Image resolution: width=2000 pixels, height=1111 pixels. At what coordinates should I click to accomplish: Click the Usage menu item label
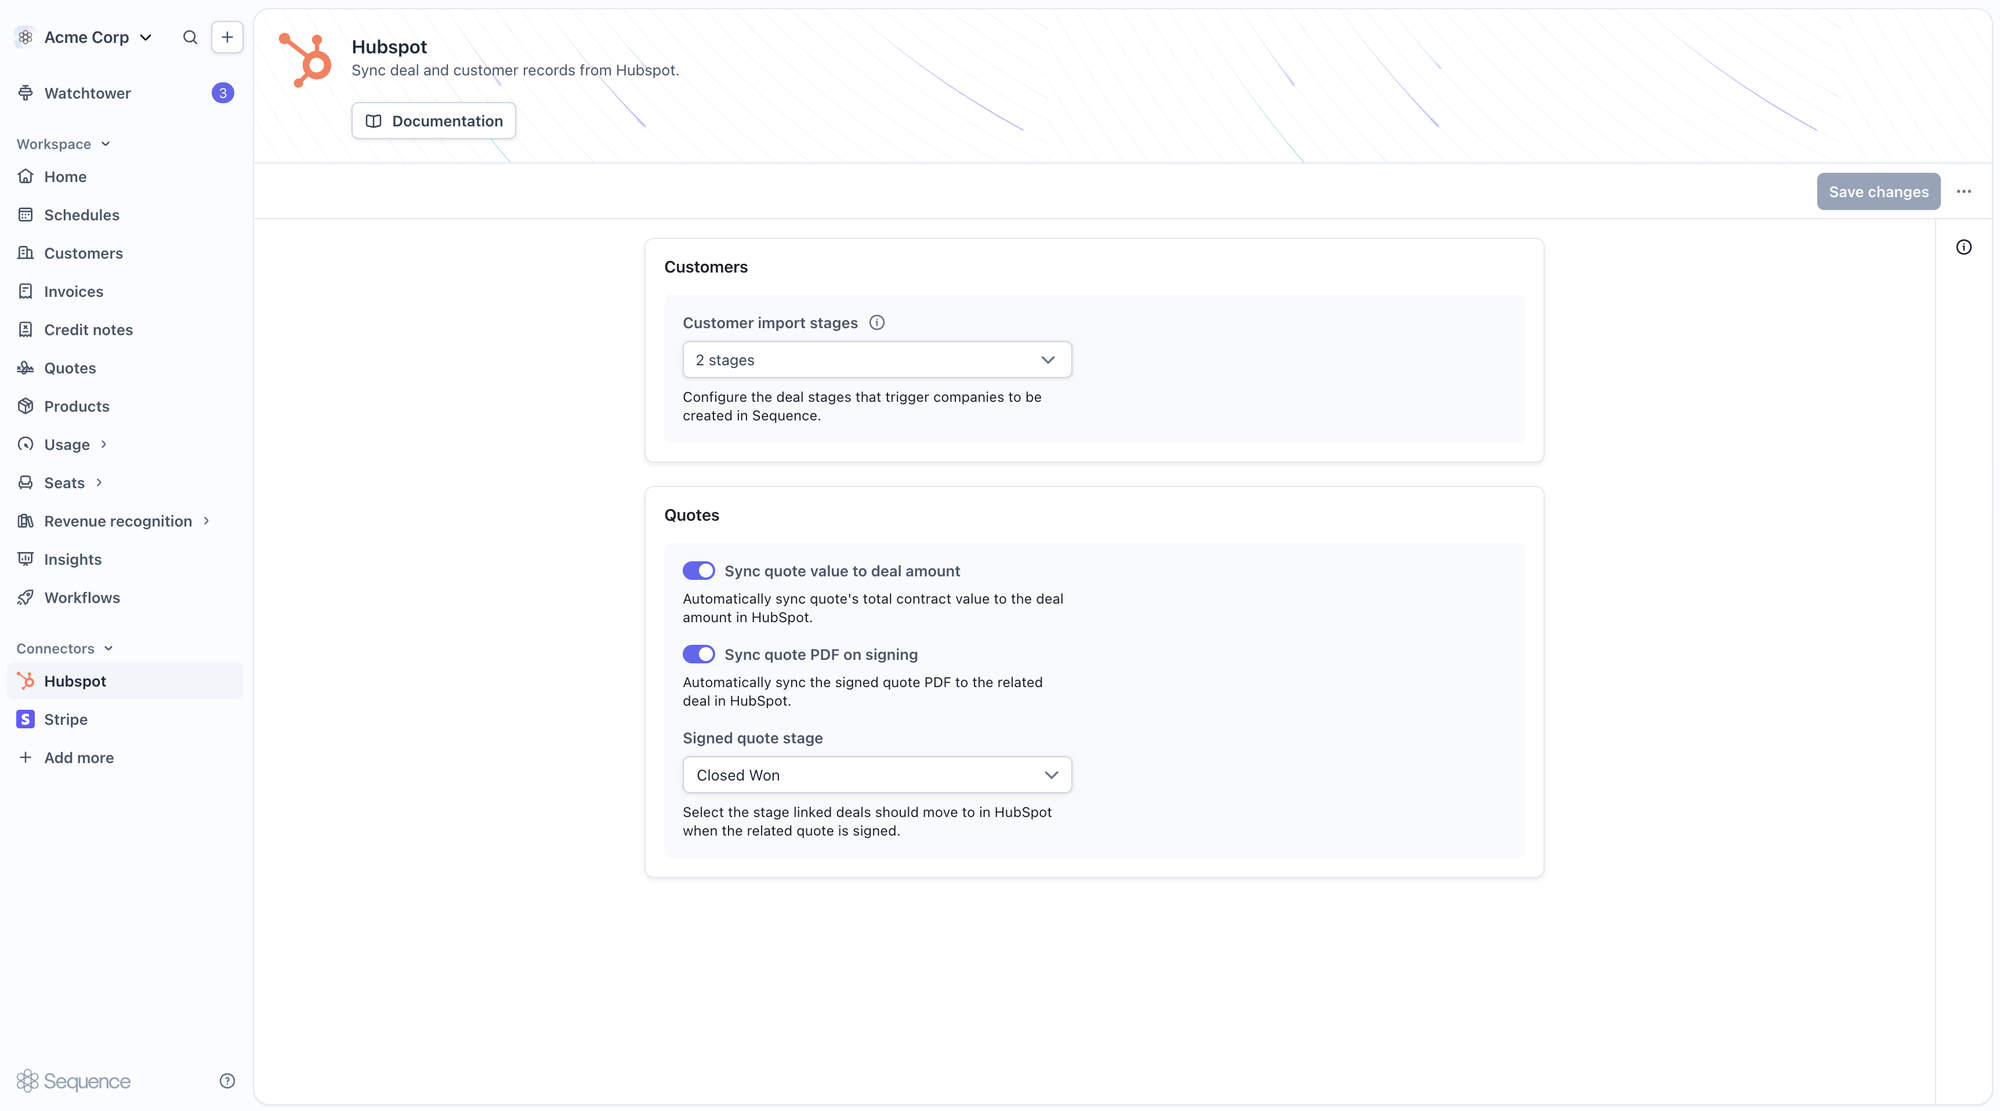click(67, 444)
